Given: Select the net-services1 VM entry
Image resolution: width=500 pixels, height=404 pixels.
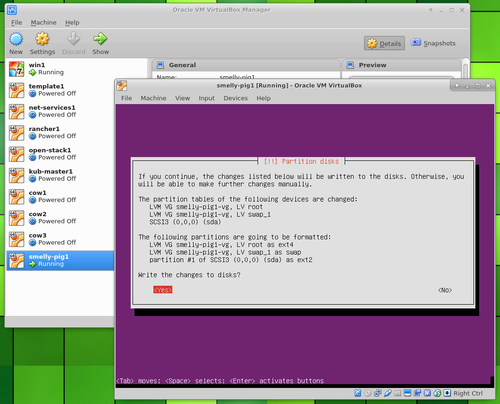Looking at the screenshot, I should click(60, 111).
